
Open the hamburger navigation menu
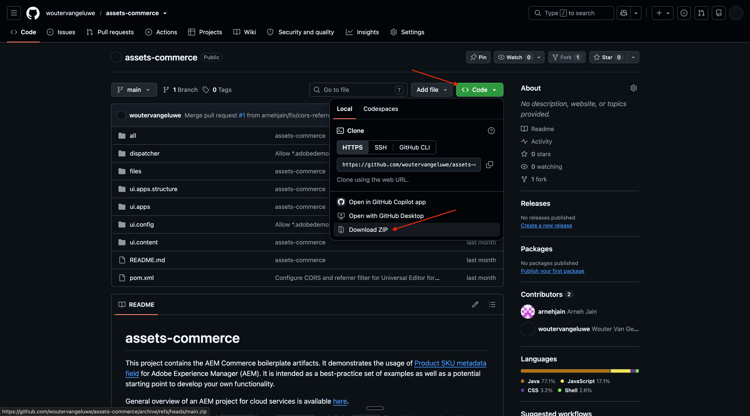tap(13, 13)
